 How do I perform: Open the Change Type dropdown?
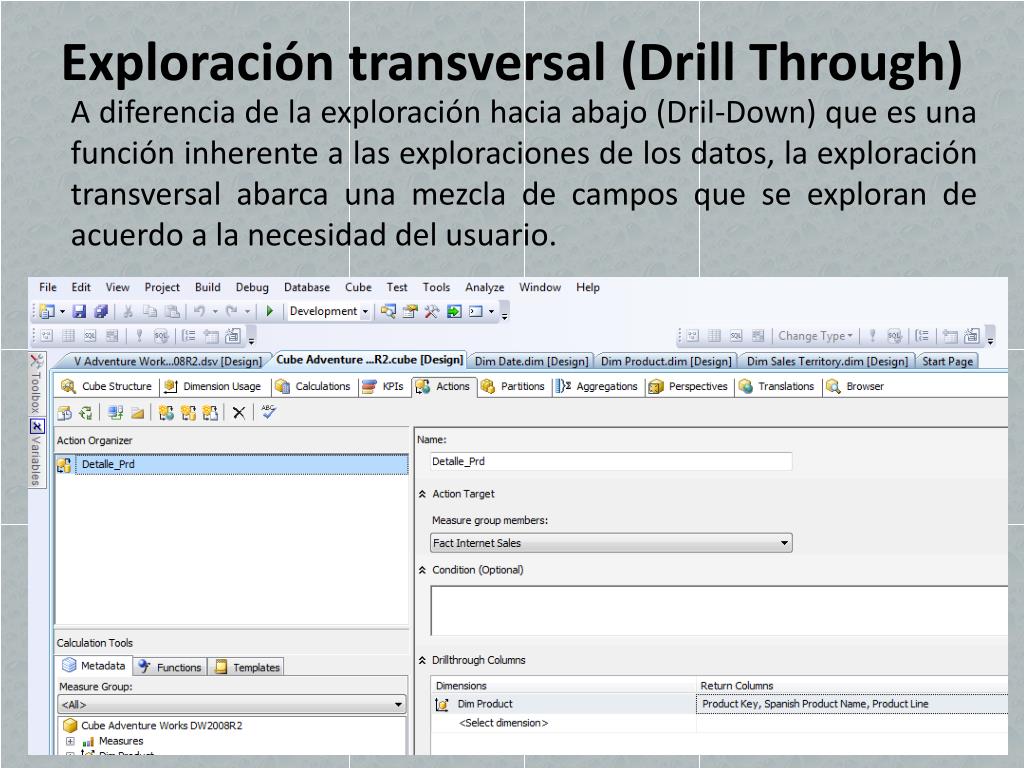[x=815, y=336]
